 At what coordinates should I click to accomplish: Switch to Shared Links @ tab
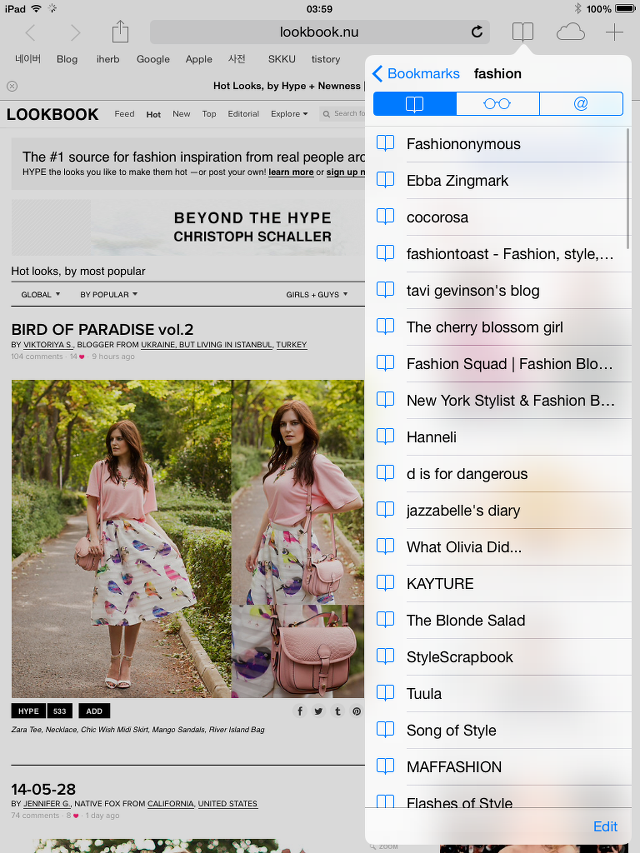point(581,103)
